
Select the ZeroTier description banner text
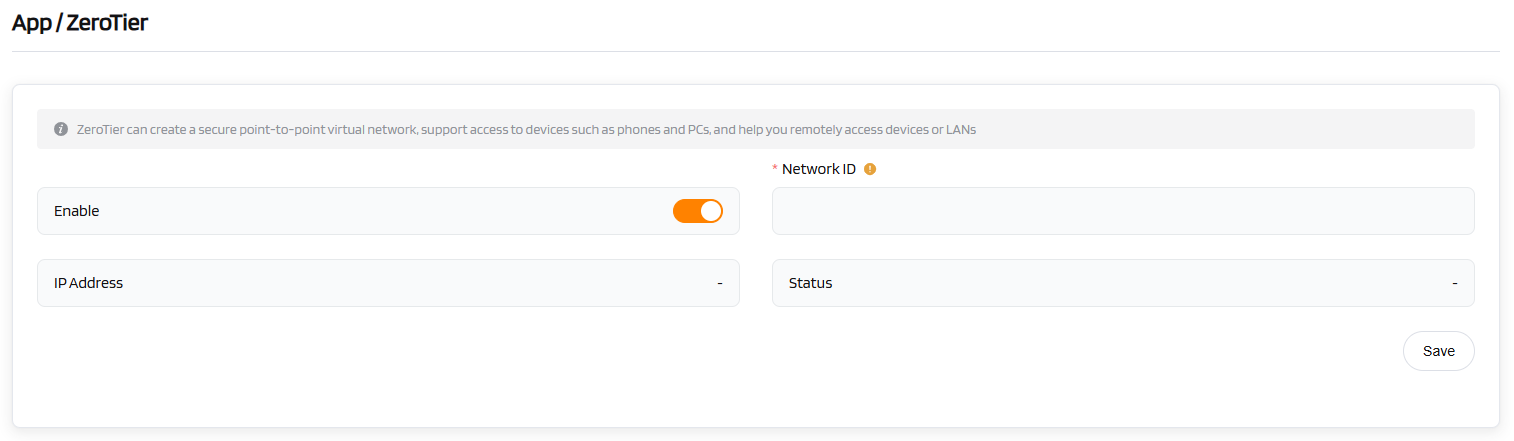(525, 130)
